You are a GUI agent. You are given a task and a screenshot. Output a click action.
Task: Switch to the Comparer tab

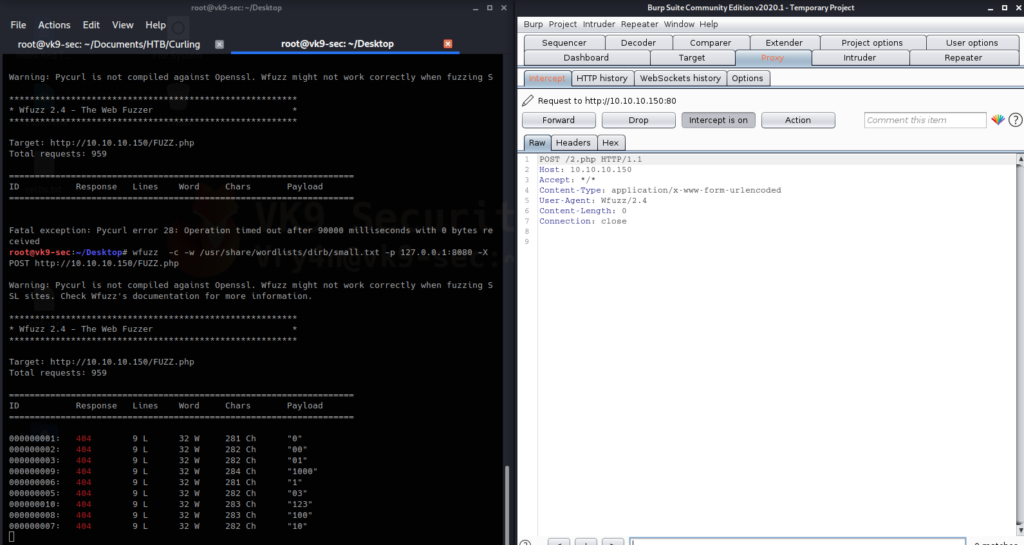tap(711, 42)
